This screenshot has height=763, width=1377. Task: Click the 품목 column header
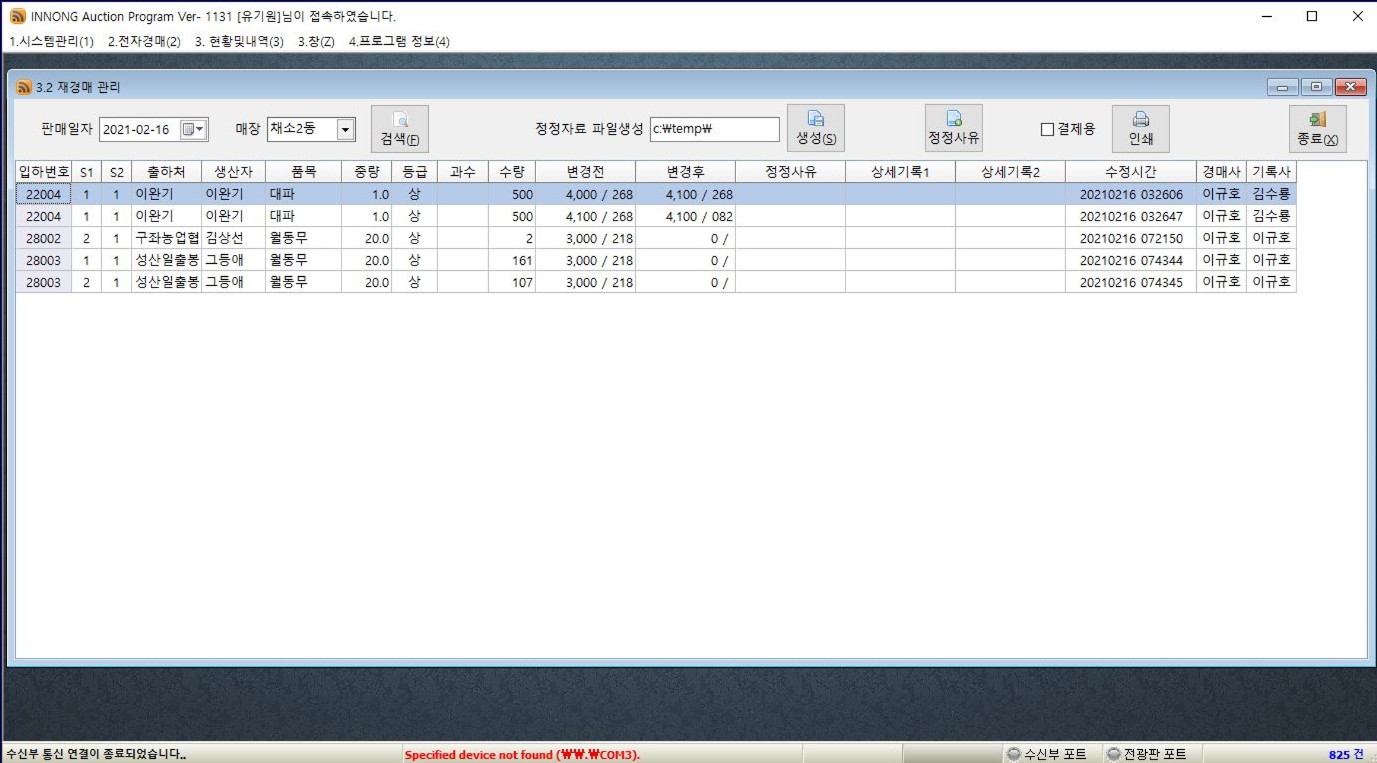click(302, 172)
